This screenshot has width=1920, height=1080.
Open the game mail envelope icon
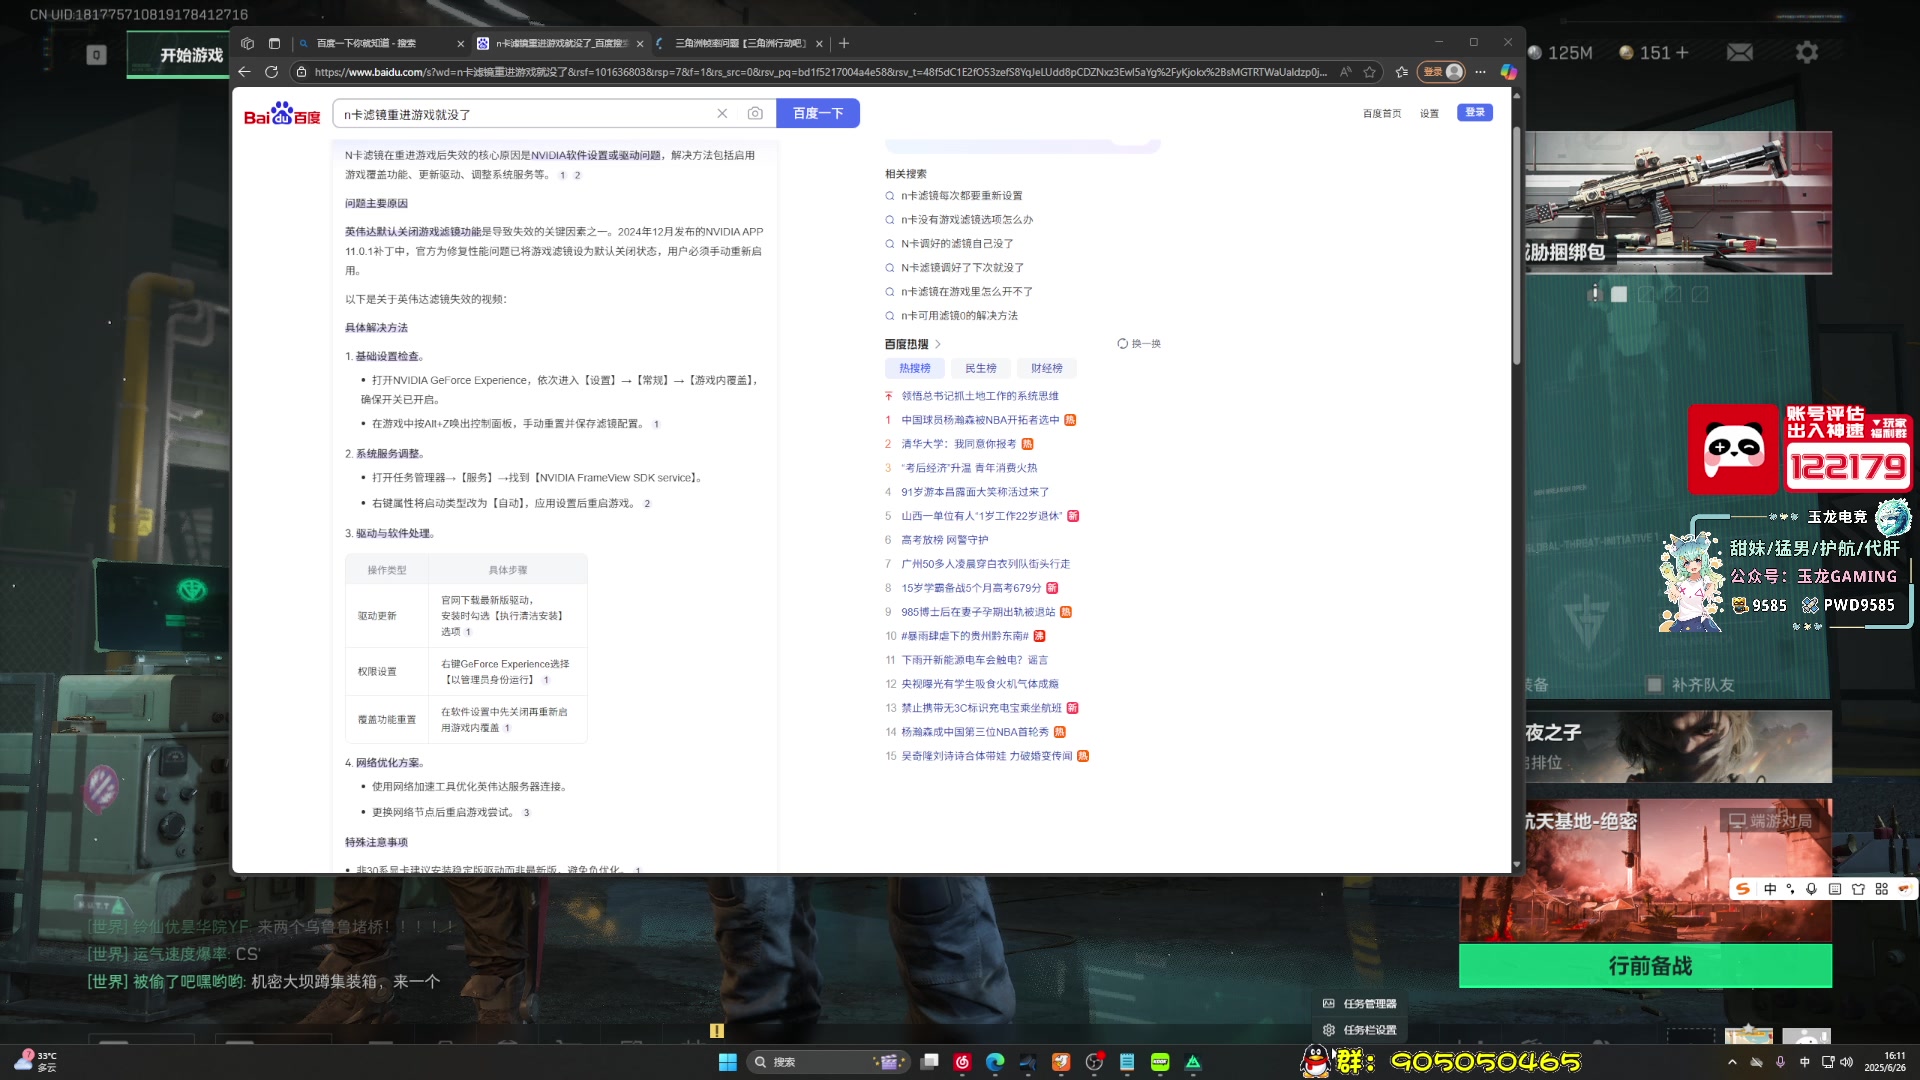1739,52
